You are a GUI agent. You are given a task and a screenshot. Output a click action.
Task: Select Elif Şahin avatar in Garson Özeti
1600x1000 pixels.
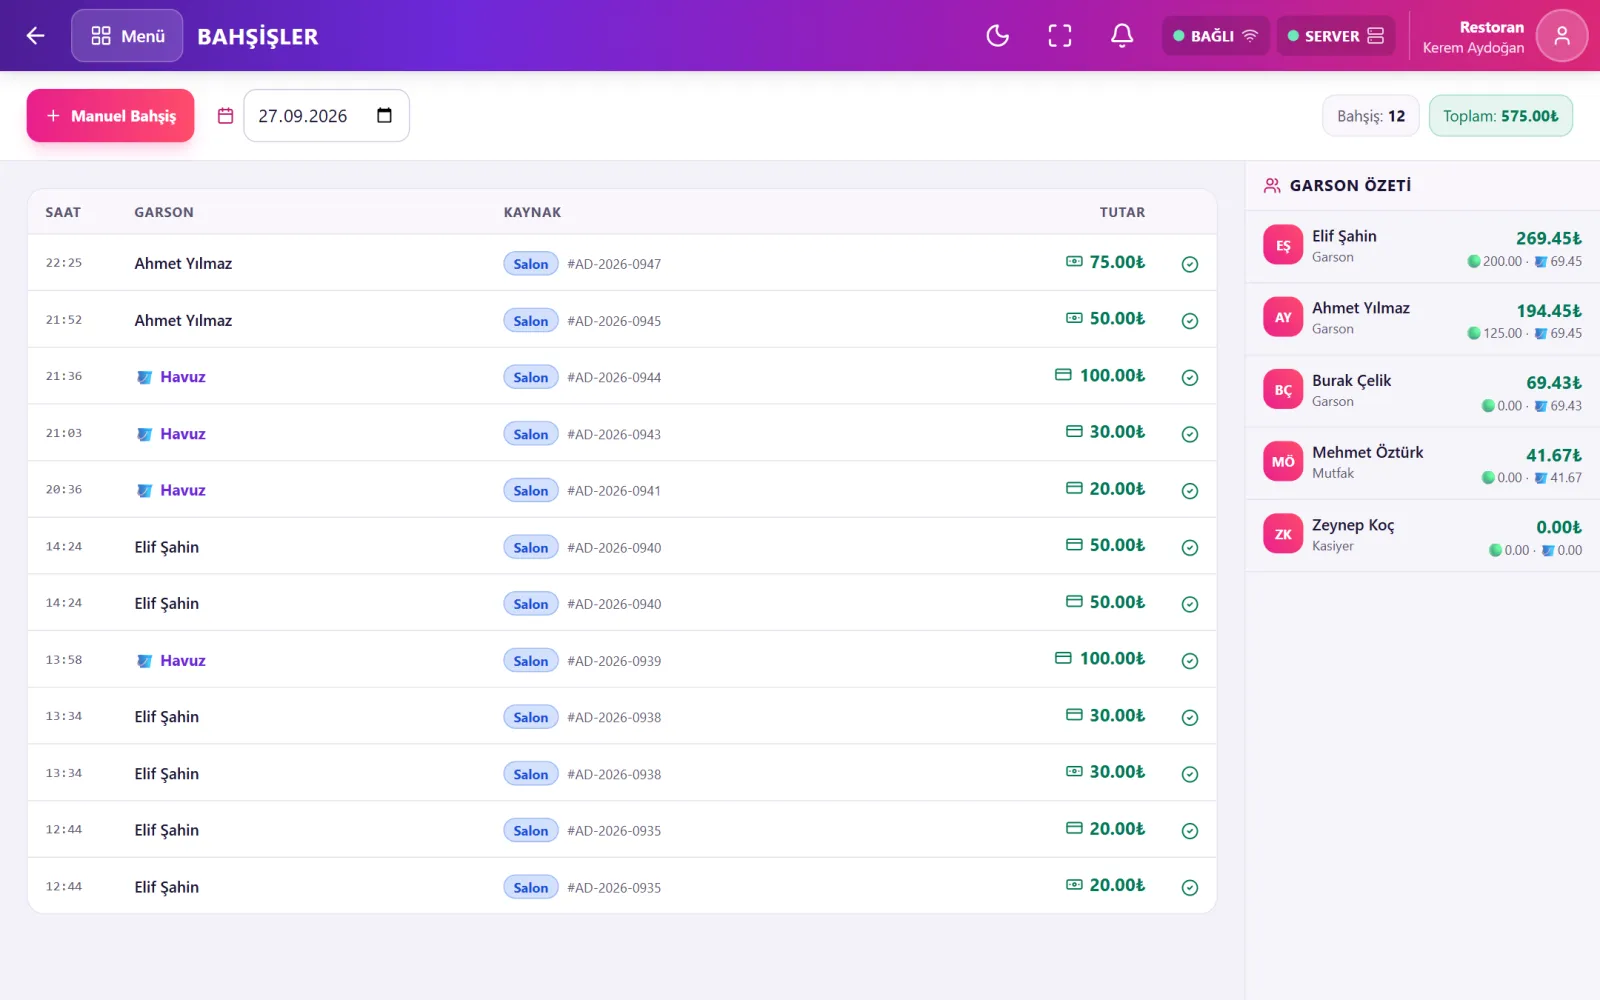click(x=1283, y=245)
